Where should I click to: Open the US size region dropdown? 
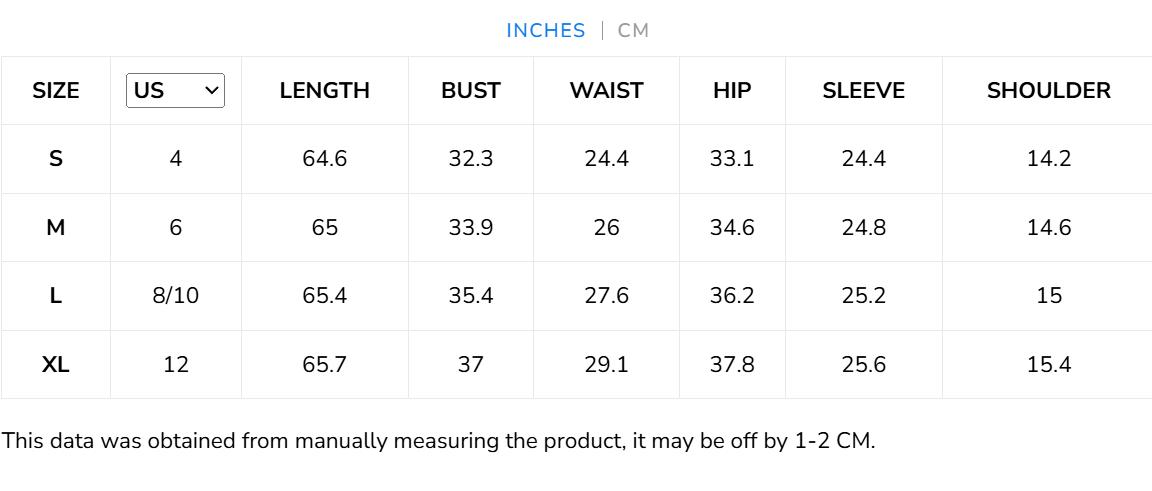(176, 90)
